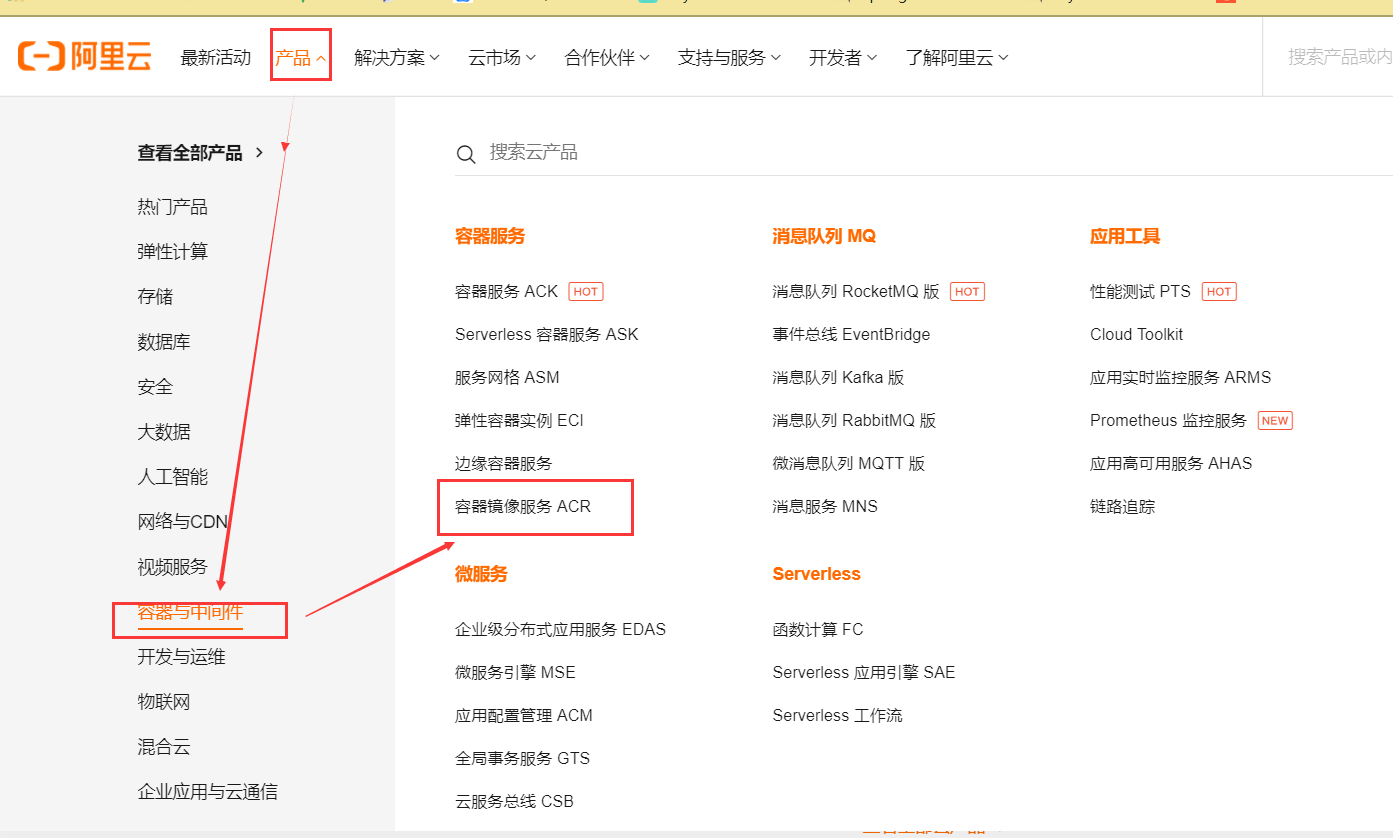
Task: Expand the 解决方案 dropdown
Action: tap(397, 58)
